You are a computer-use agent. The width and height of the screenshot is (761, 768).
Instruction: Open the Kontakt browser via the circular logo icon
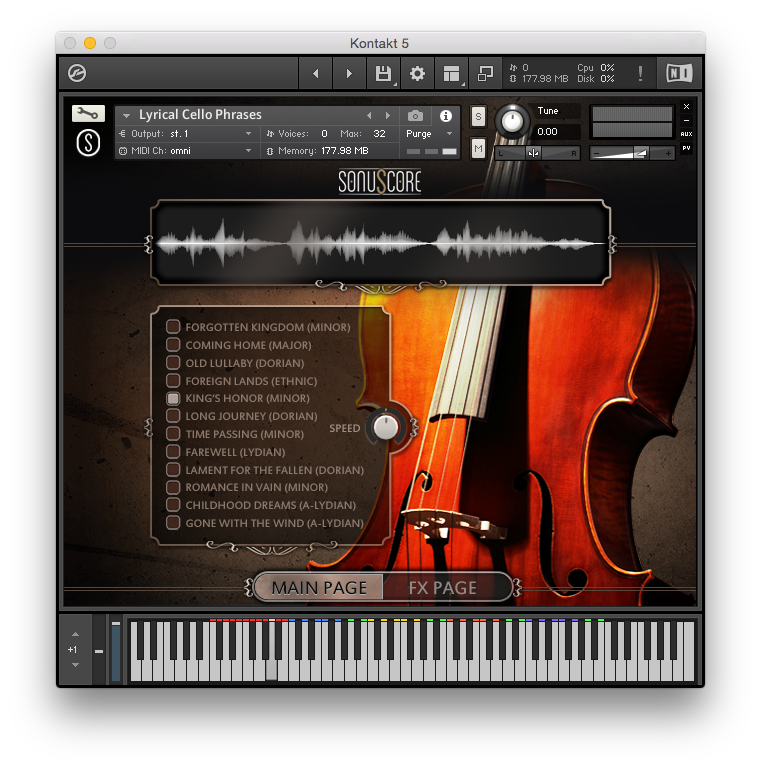[77, 73]
